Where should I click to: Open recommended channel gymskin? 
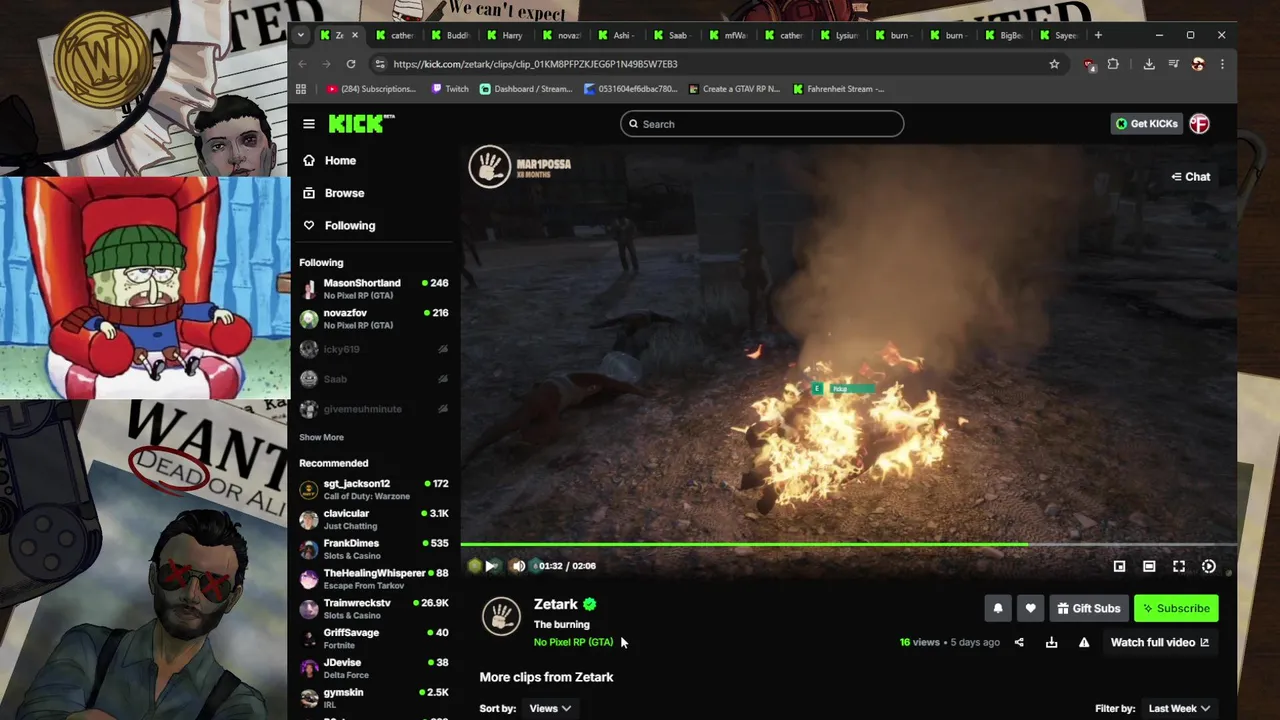374,698
